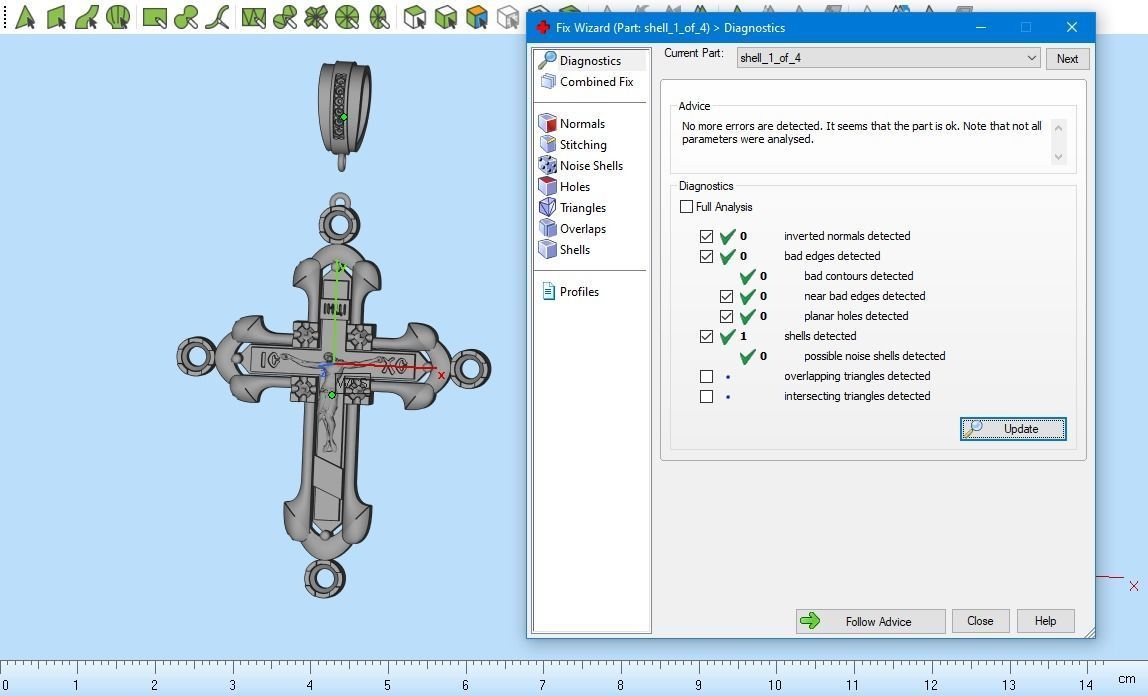Image resolution: width=1148 pixels, height=696 pixels.
Task: Choose the rectangle mark tool in toolbar
Action: click(x=154, y=17)
